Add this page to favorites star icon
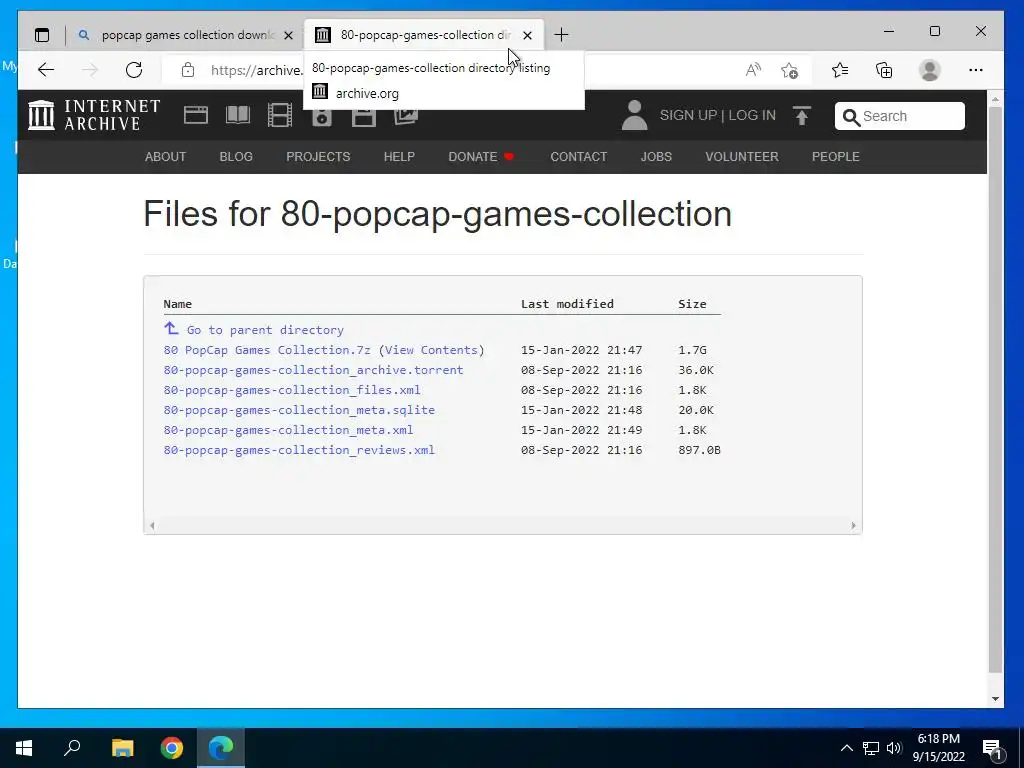Screen dimensions: 1024x768 [790, 70]
